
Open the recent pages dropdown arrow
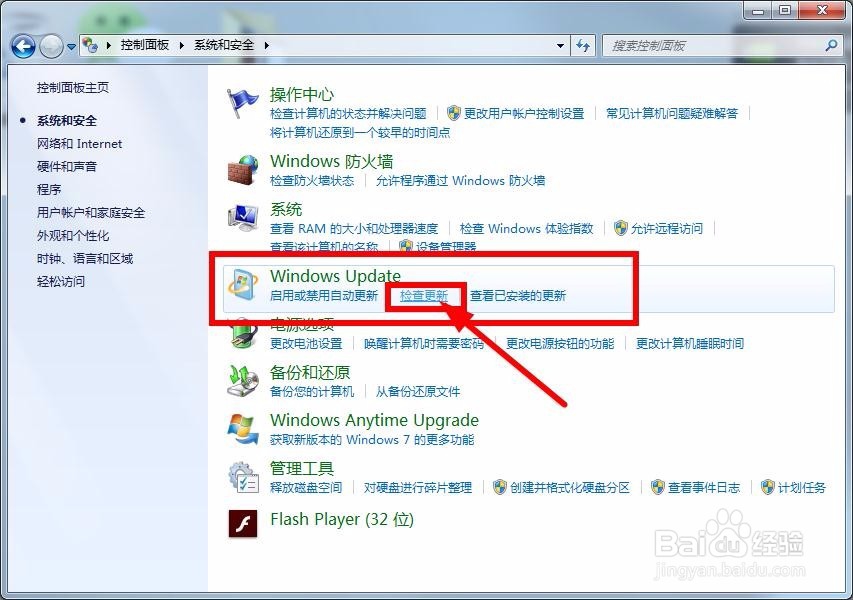tap(71, 47)
